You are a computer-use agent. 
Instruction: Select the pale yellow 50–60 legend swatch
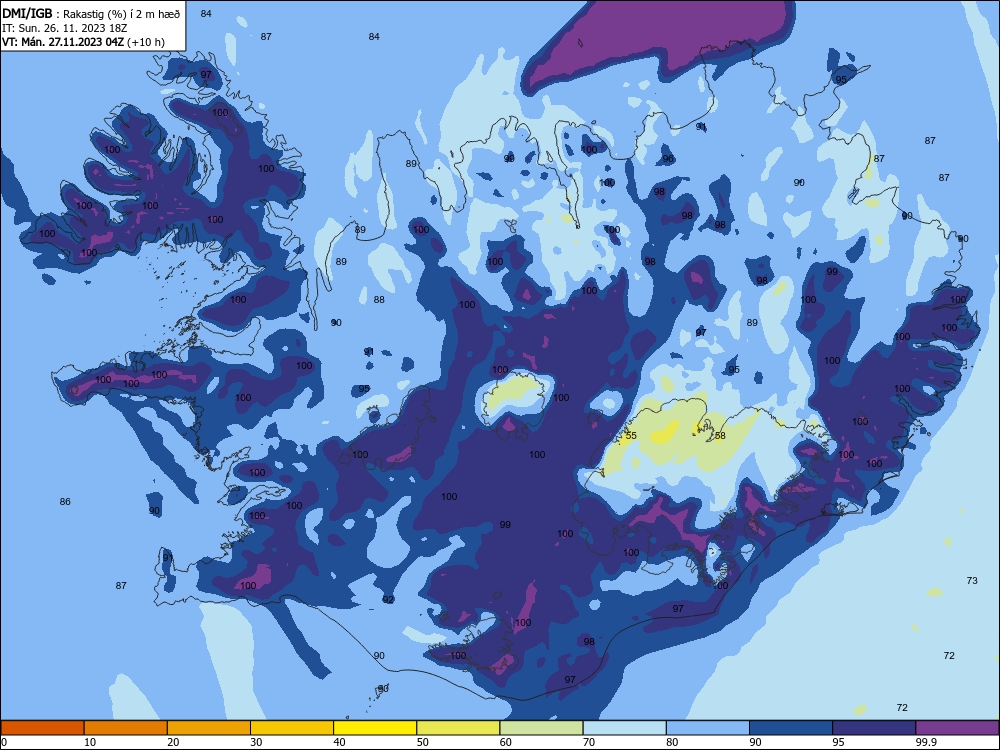point(458,728)
